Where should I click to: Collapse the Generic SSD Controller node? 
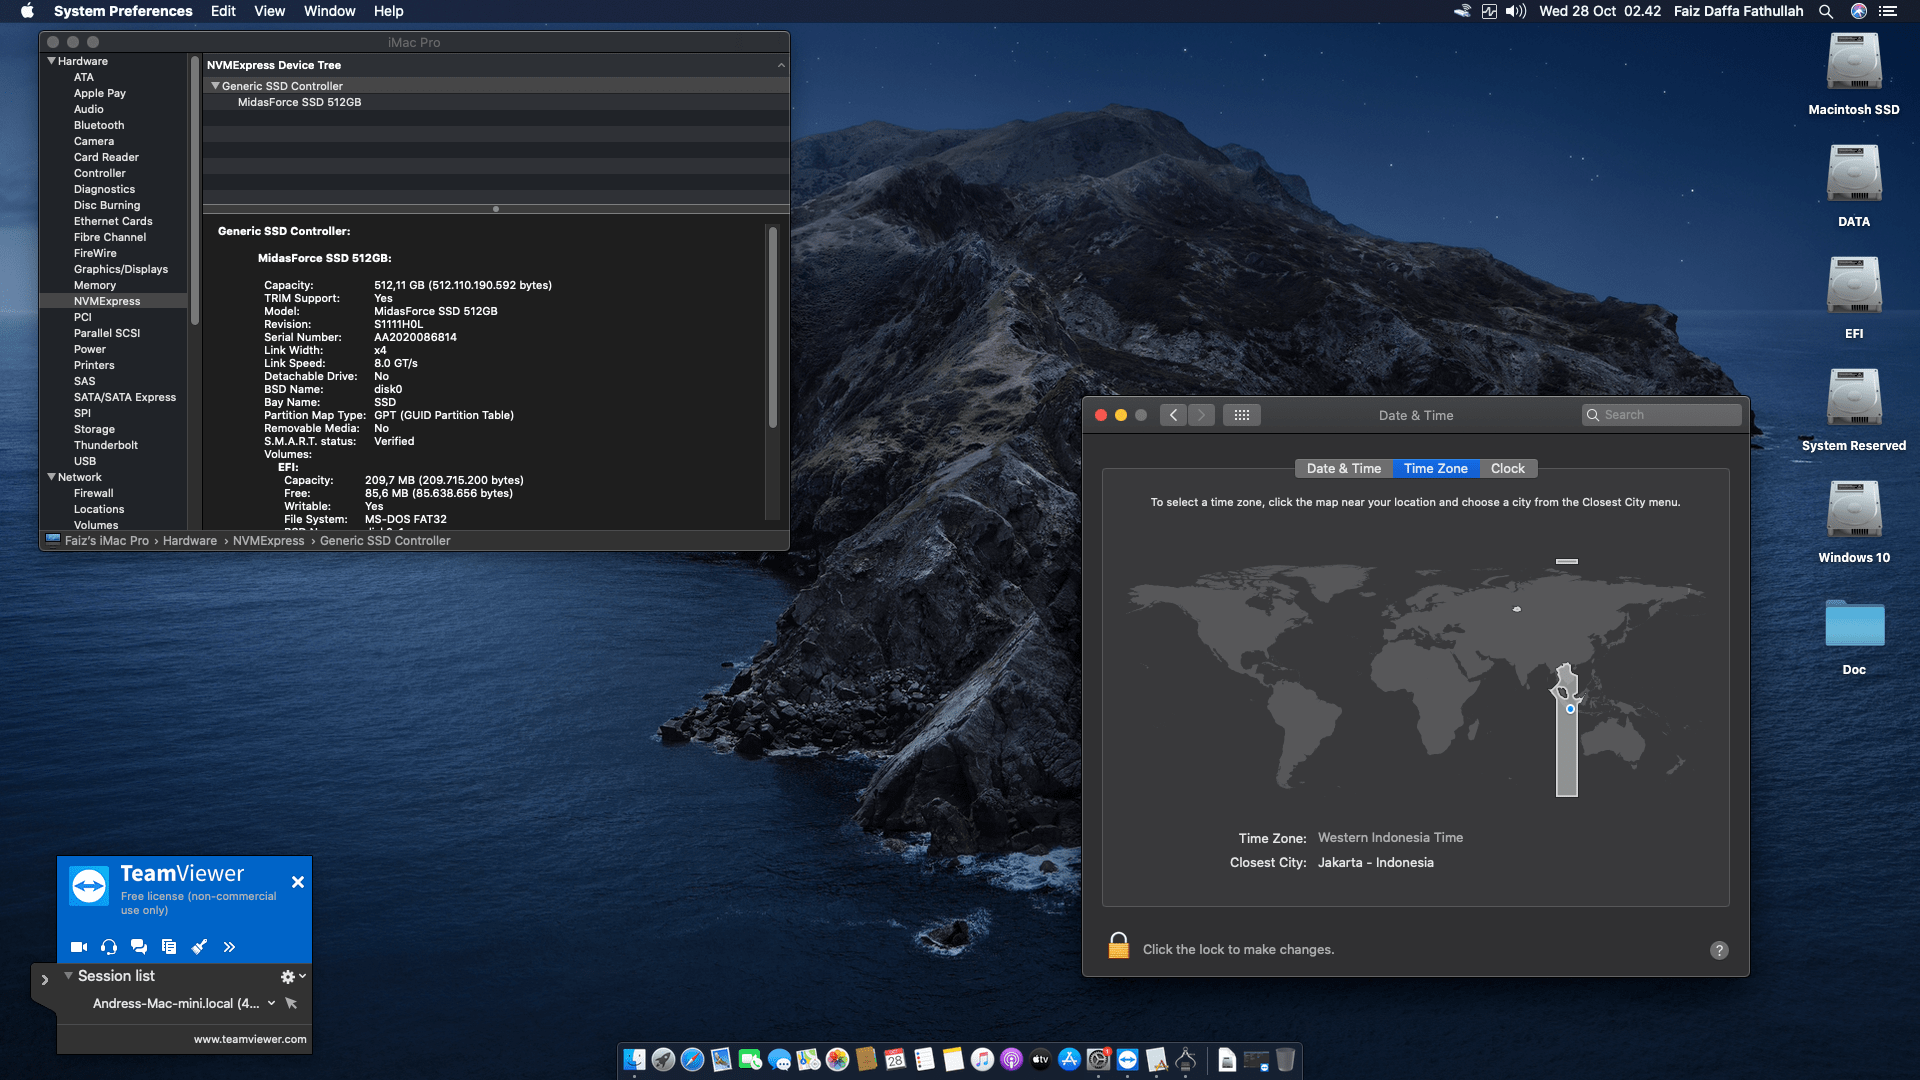(x=215, y=86)
